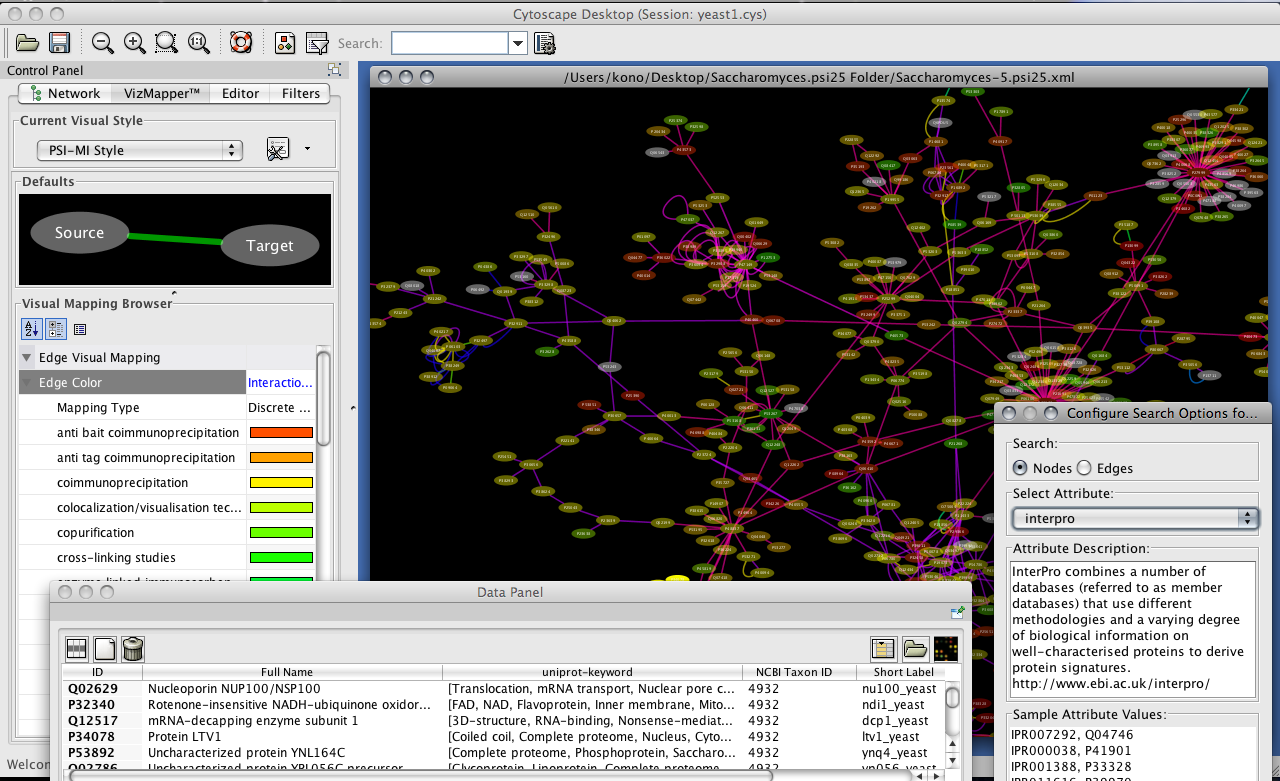Switch to the Network tab
This screenshot has width=1280, height=781.
tap(65, 93)
